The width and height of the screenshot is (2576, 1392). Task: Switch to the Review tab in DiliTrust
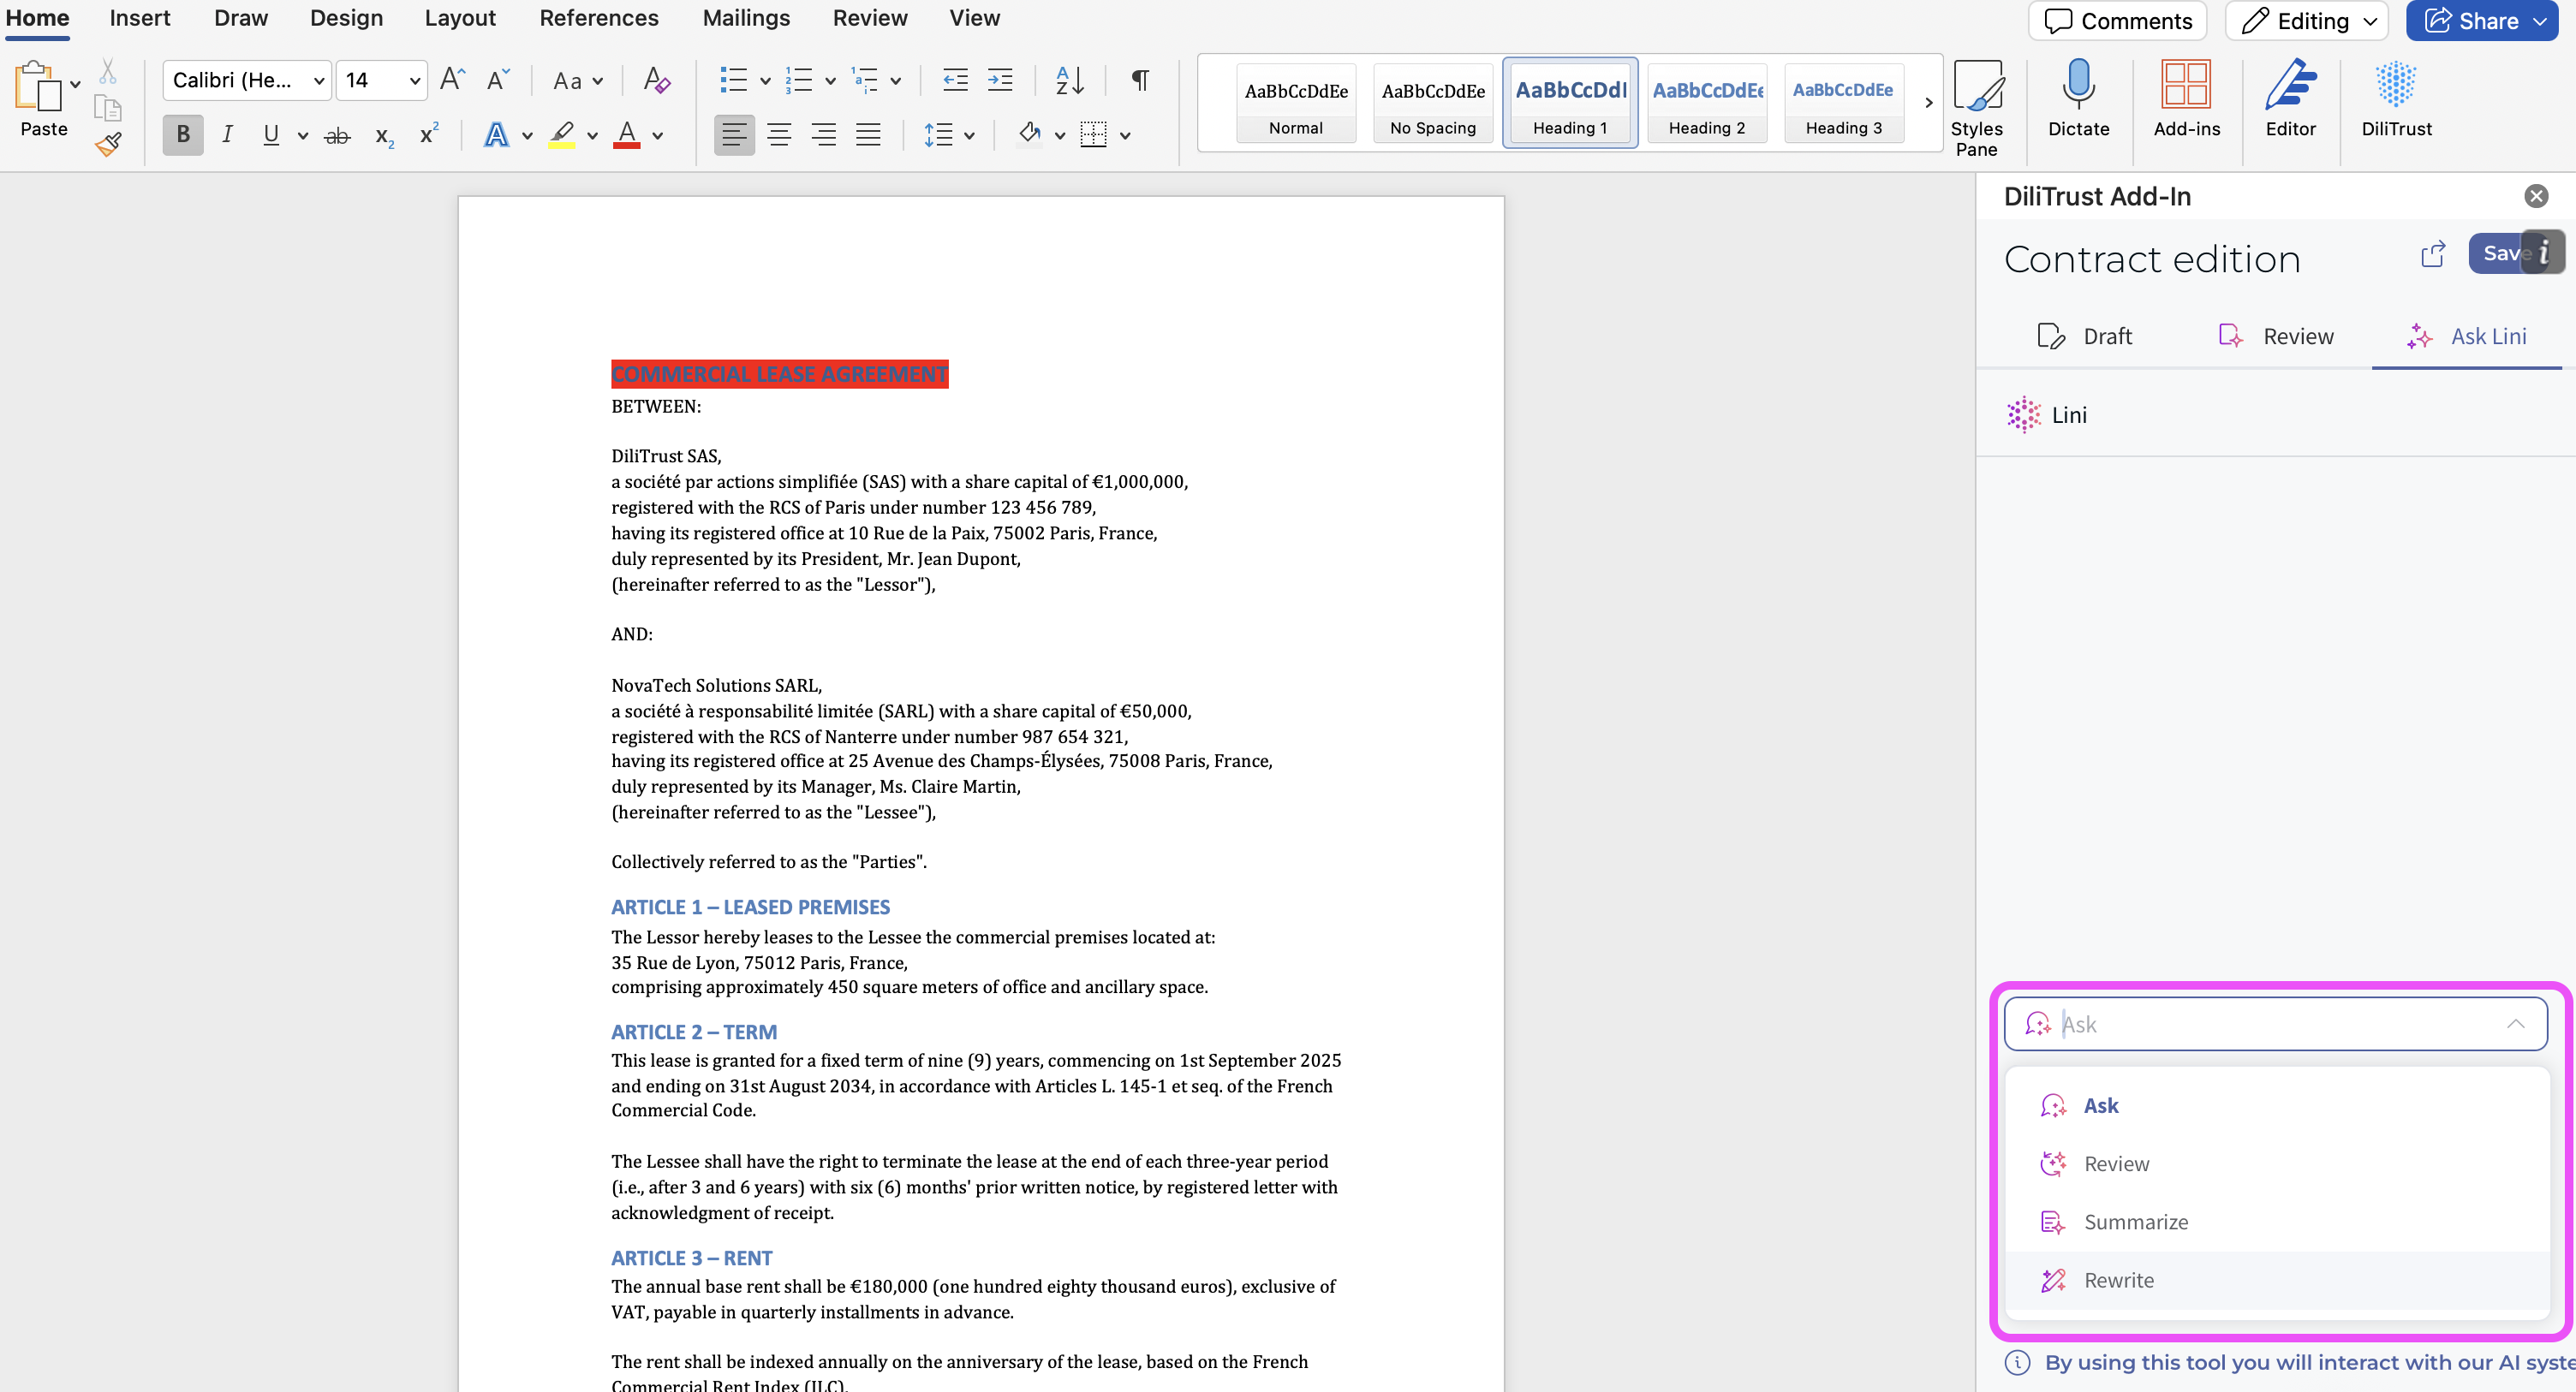(x=2276, y=337)
